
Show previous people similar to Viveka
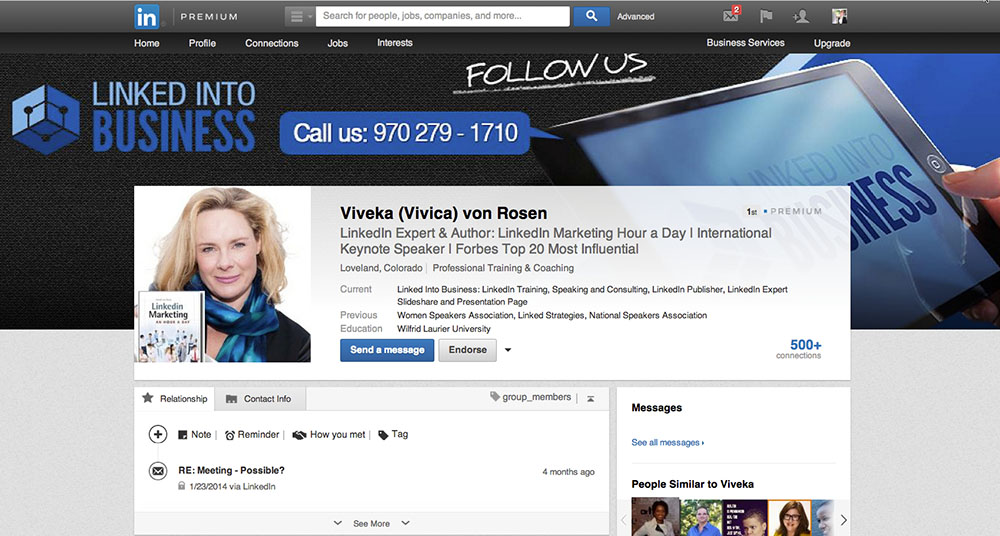[624, 520]
